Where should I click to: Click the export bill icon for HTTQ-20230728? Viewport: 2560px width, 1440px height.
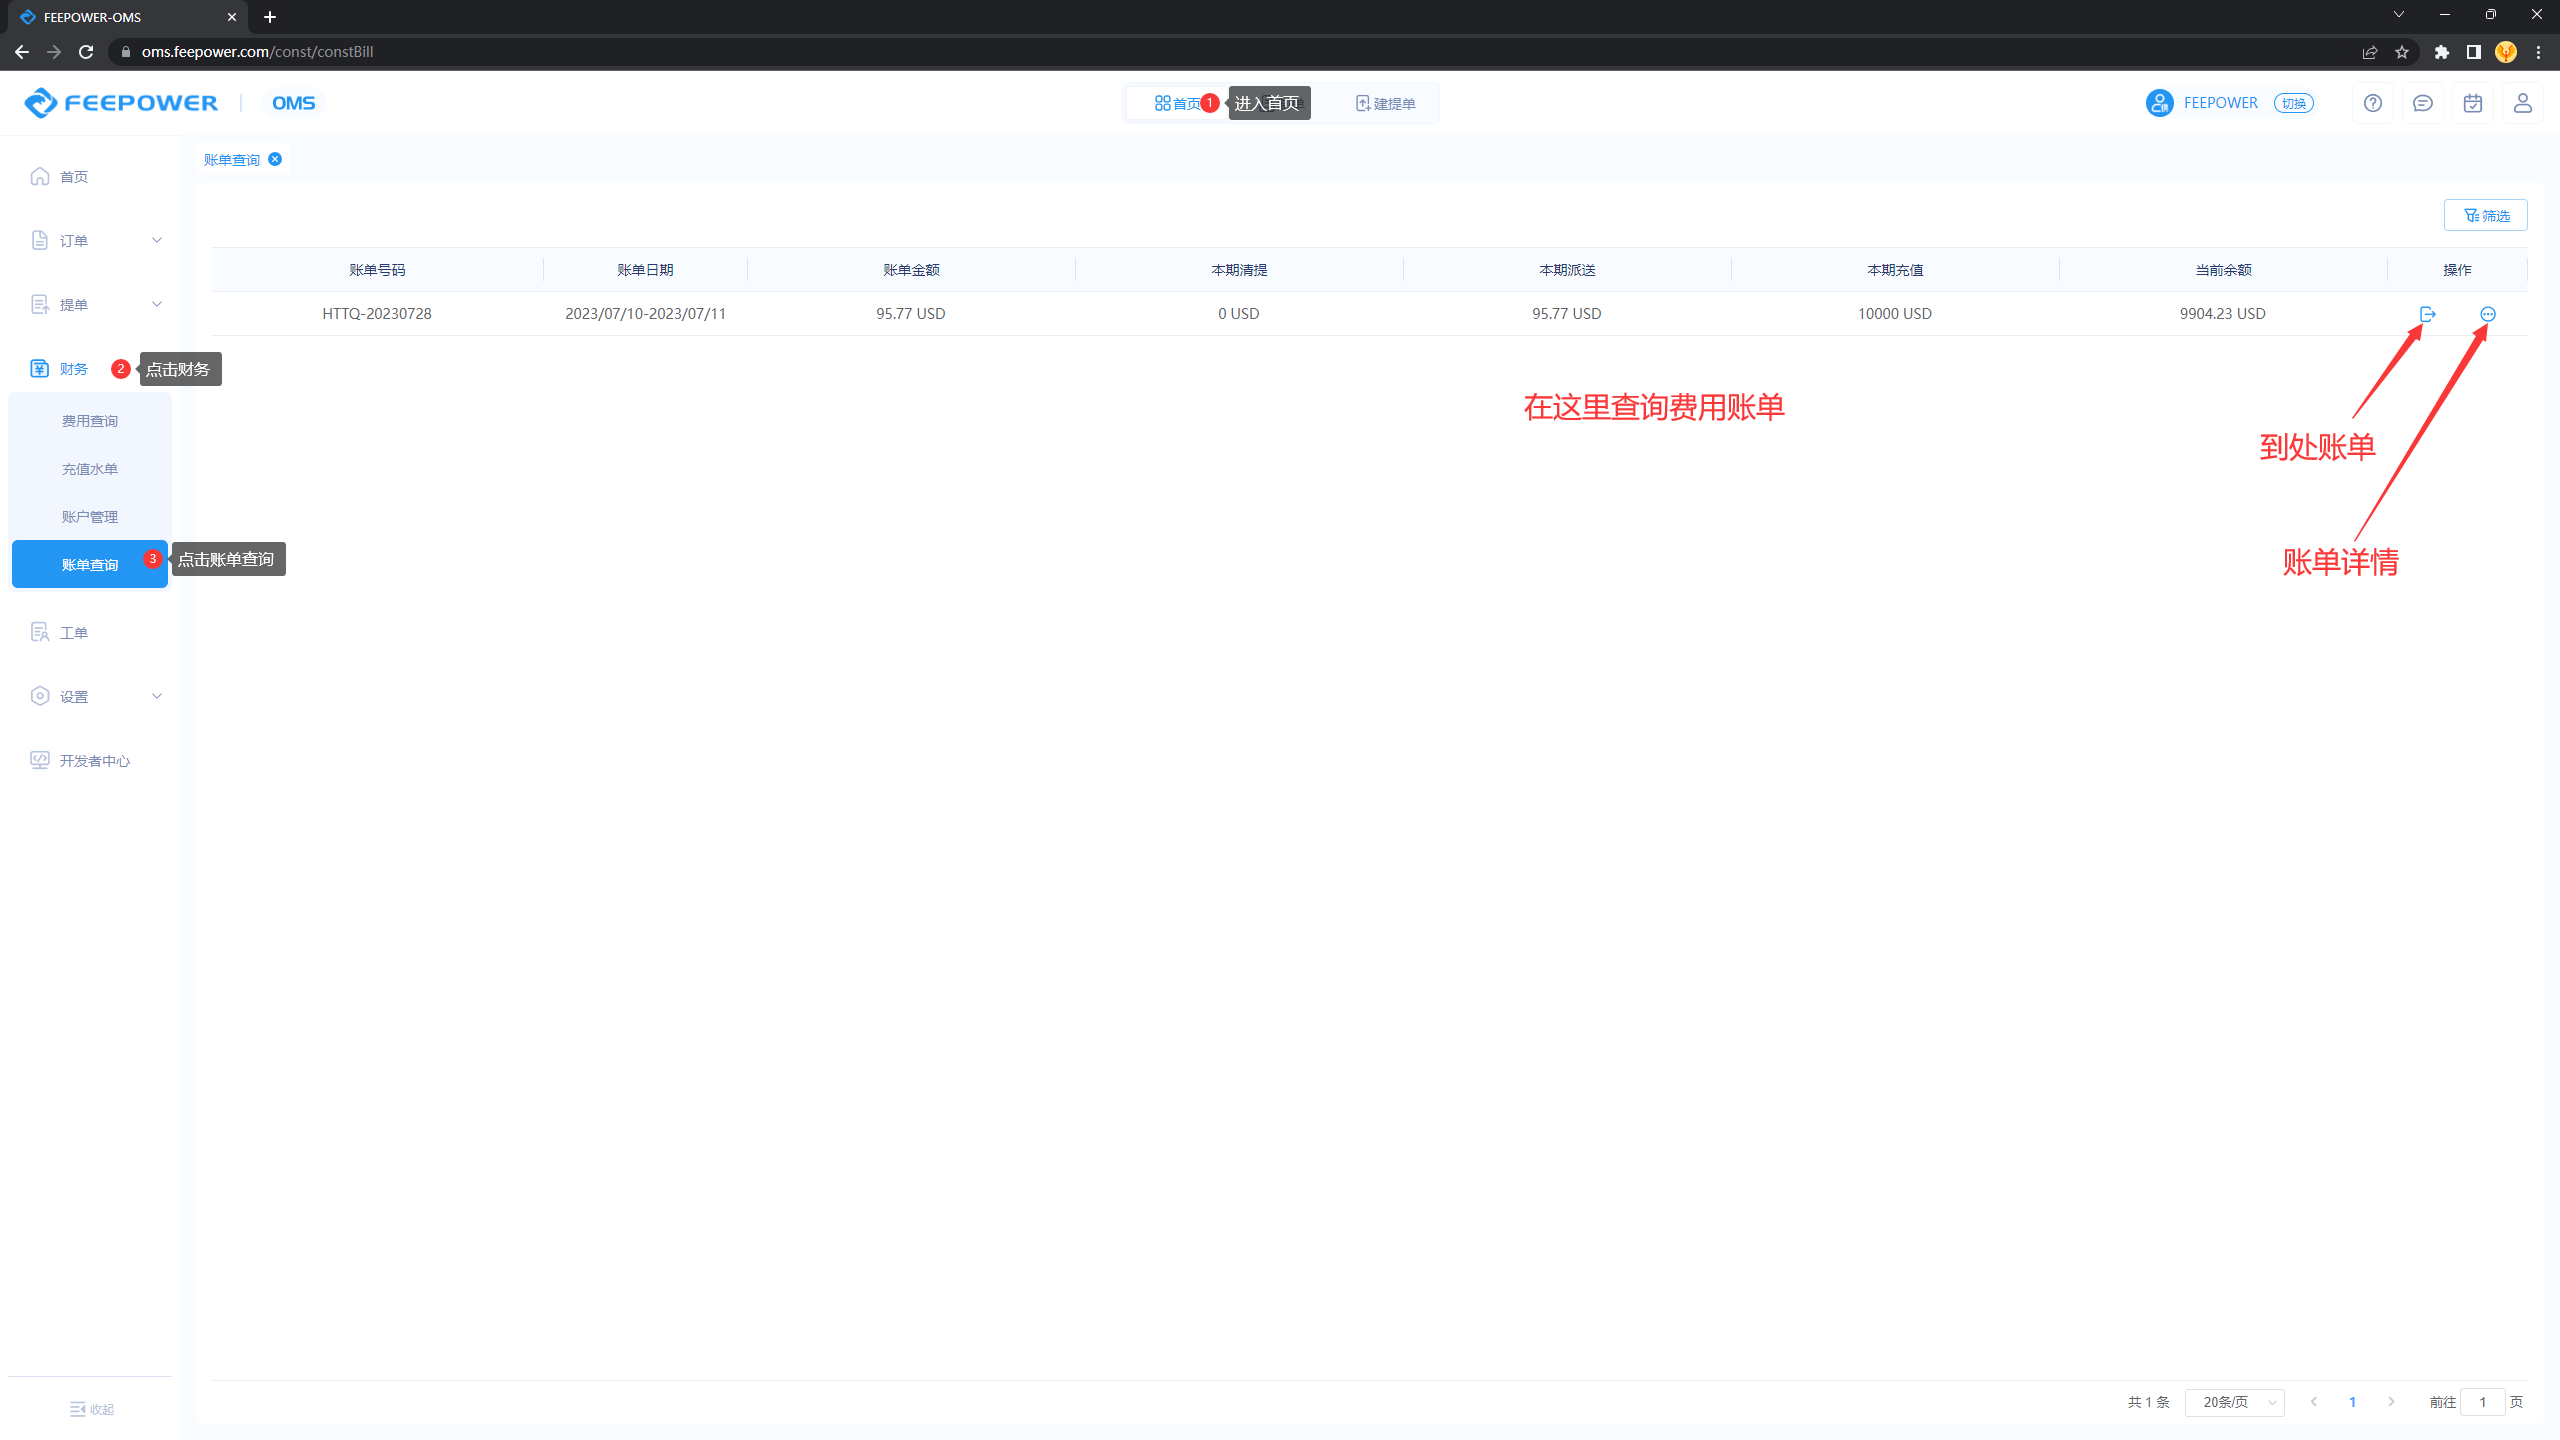pyautogui.click(x=2427, y=314)
